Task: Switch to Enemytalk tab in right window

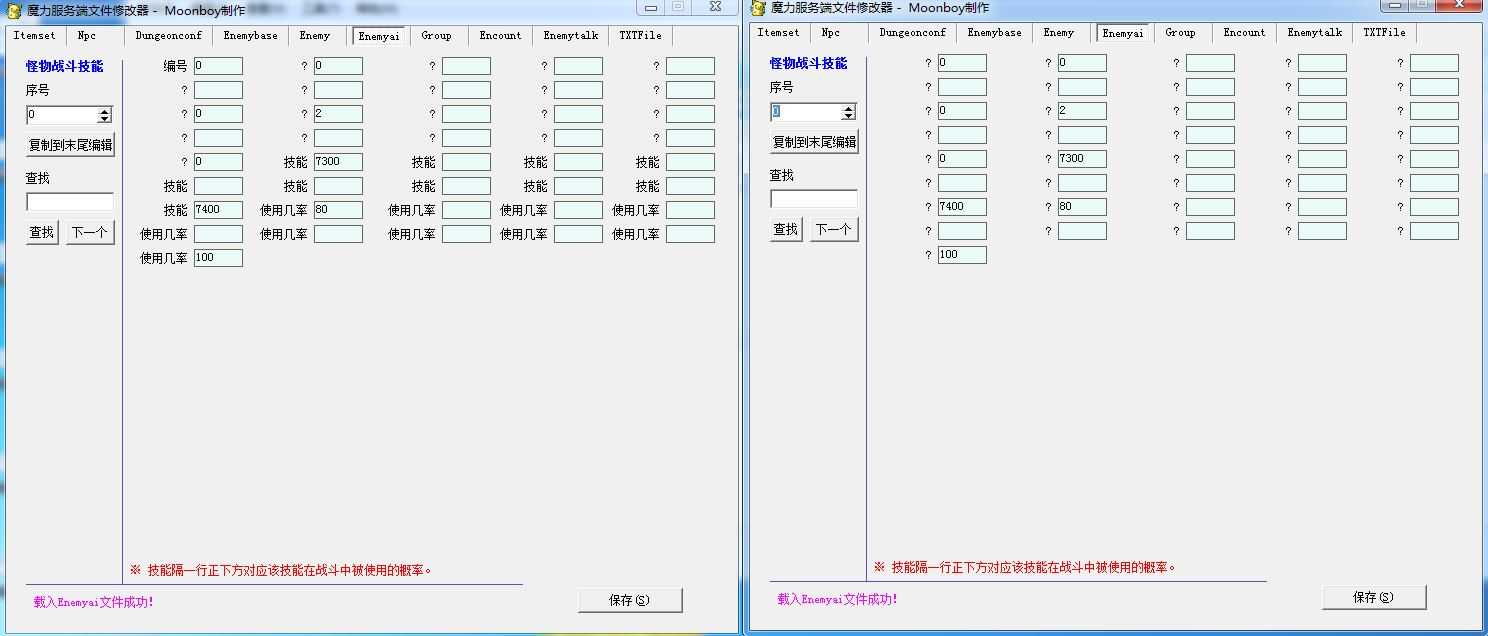Action: [1315, 33]
